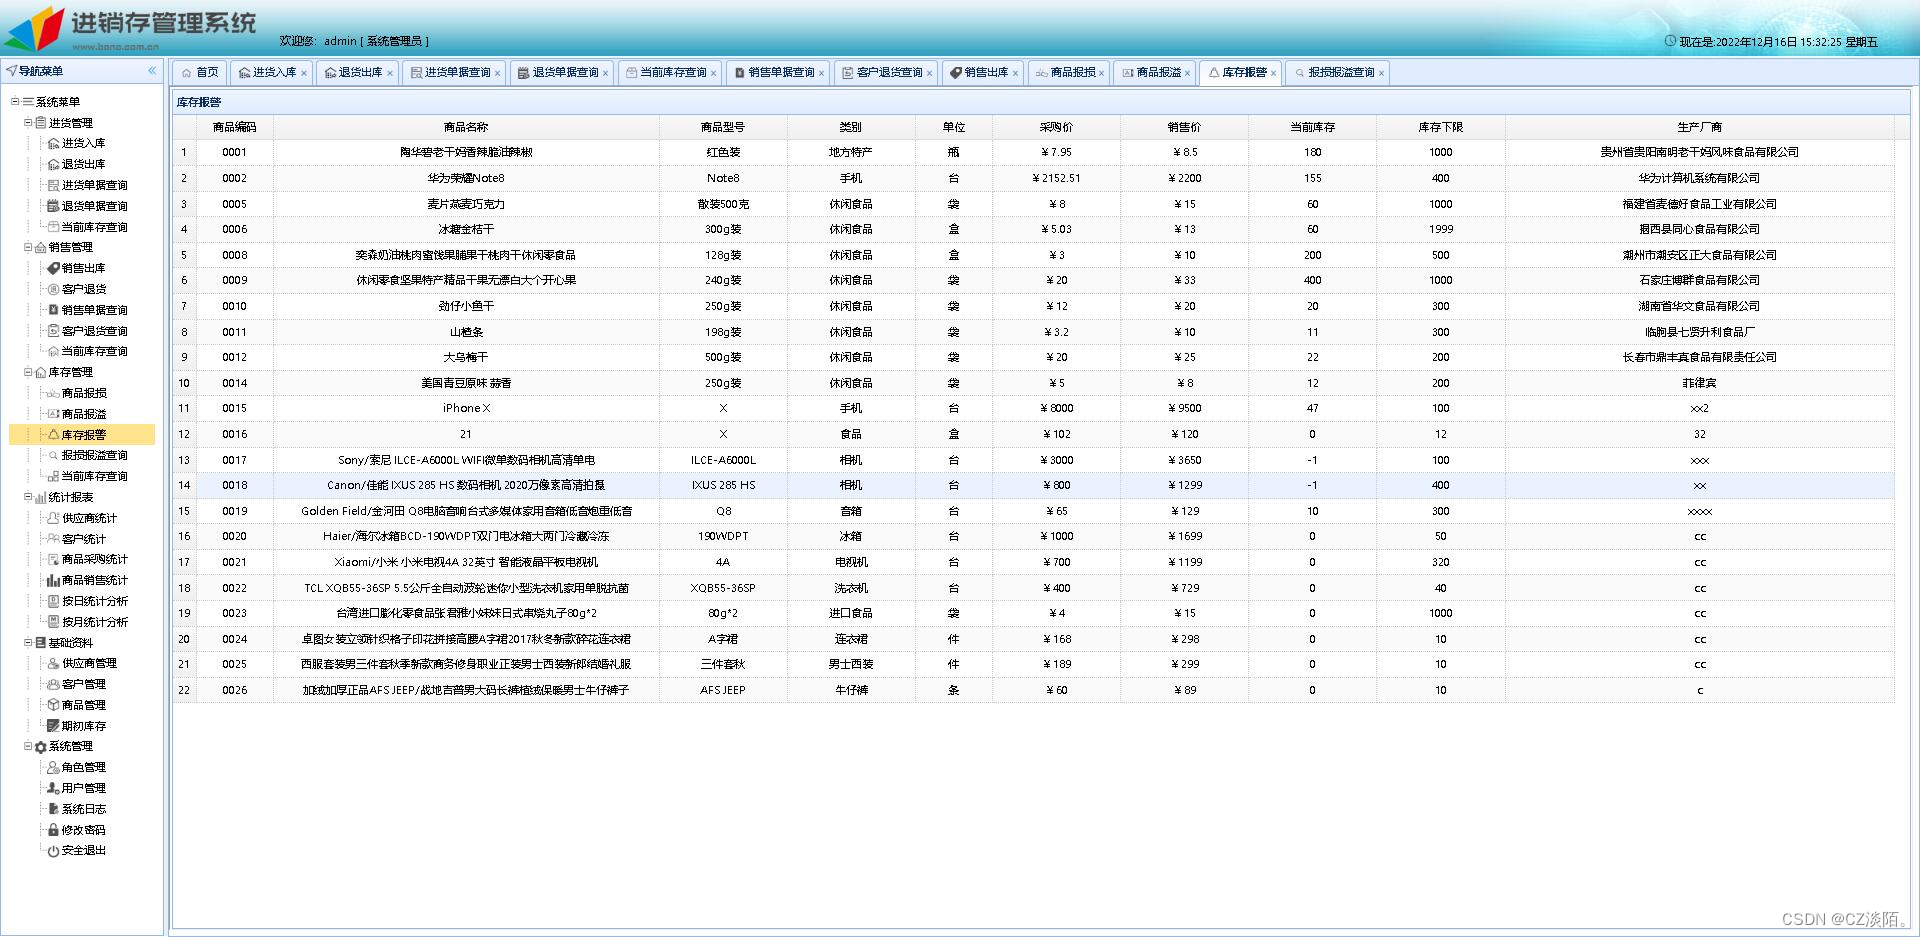
Task: Open 退货出库 in the navigation tree
Action: click(83, 165)
